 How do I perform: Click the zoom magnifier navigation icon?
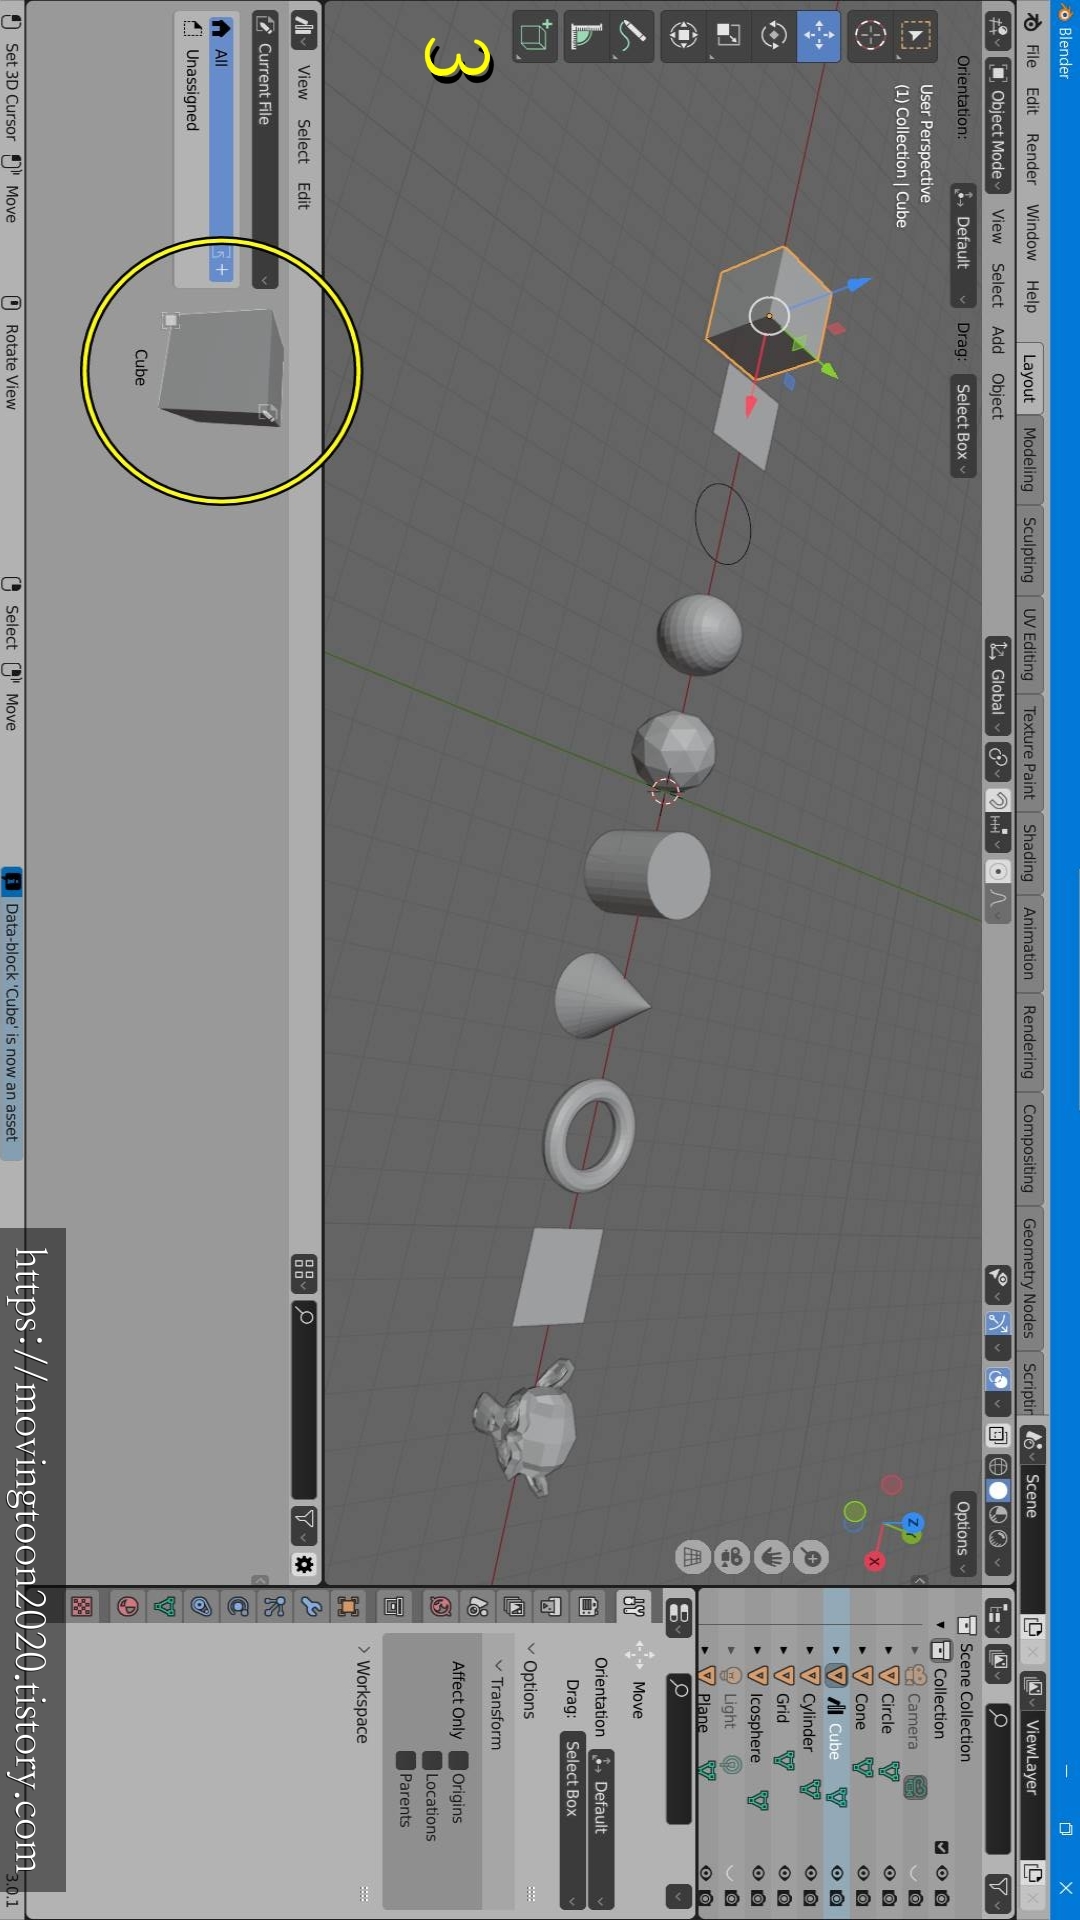coord(811,1557)
